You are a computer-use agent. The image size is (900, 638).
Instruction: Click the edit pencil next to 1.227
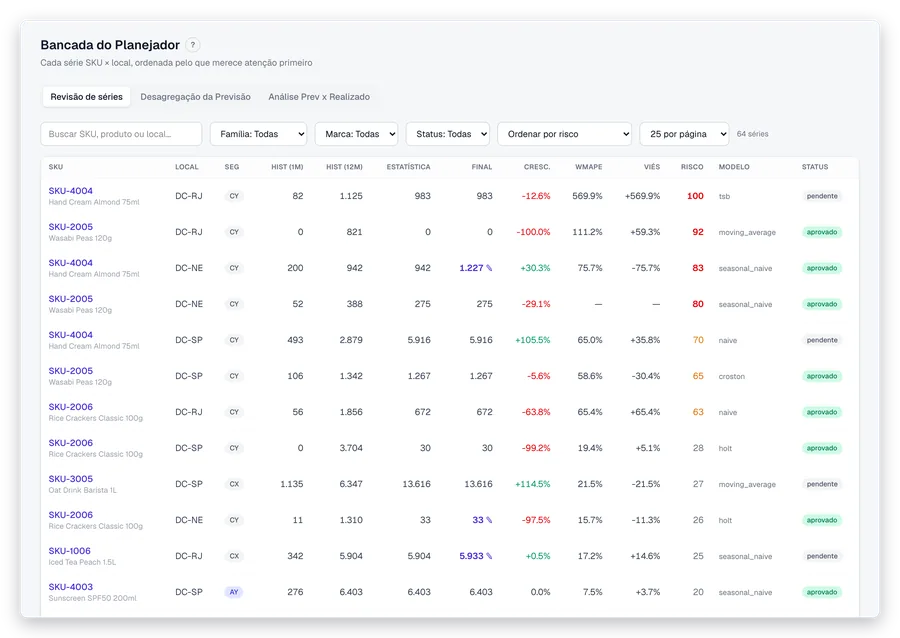click(489, 268)
